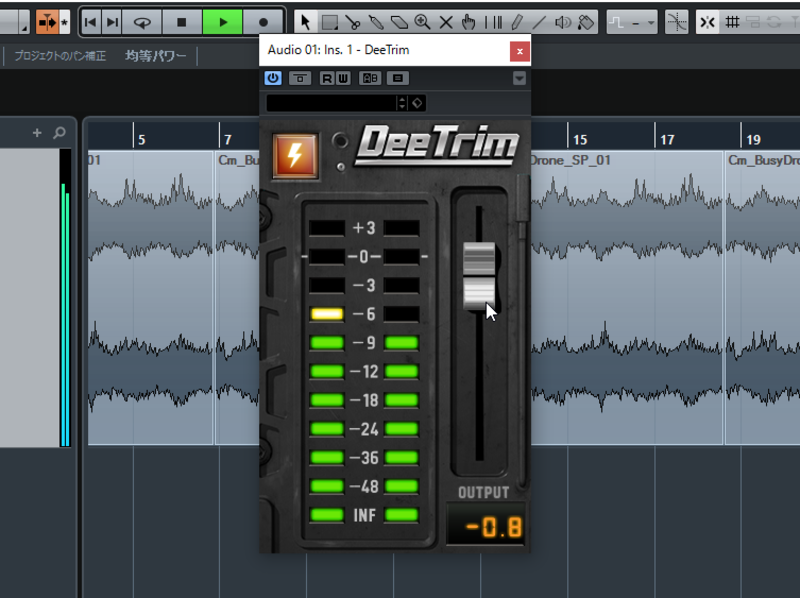The image size is (800, 598).
Task: Click bar 7 on the ruler
Action: click(x=228, y=140)
